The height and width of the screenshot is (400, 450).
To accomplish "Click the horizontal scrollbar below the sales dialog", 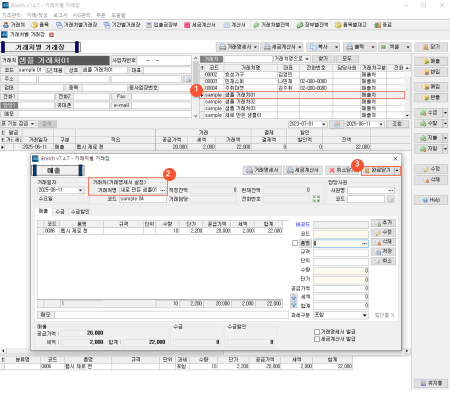I will [205, 351].
